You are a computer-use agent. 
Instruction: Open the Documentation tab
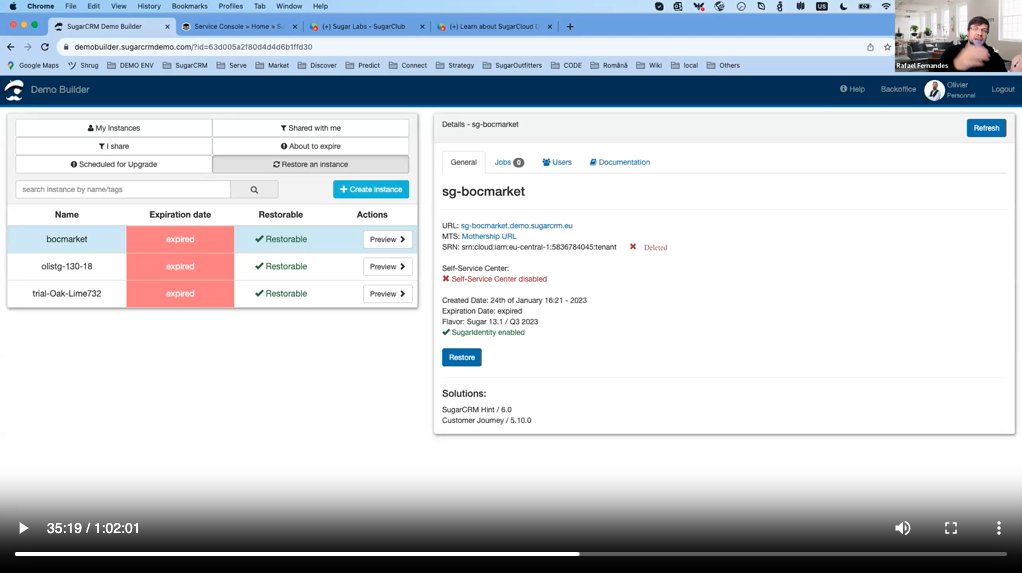[x=619, y=162]
